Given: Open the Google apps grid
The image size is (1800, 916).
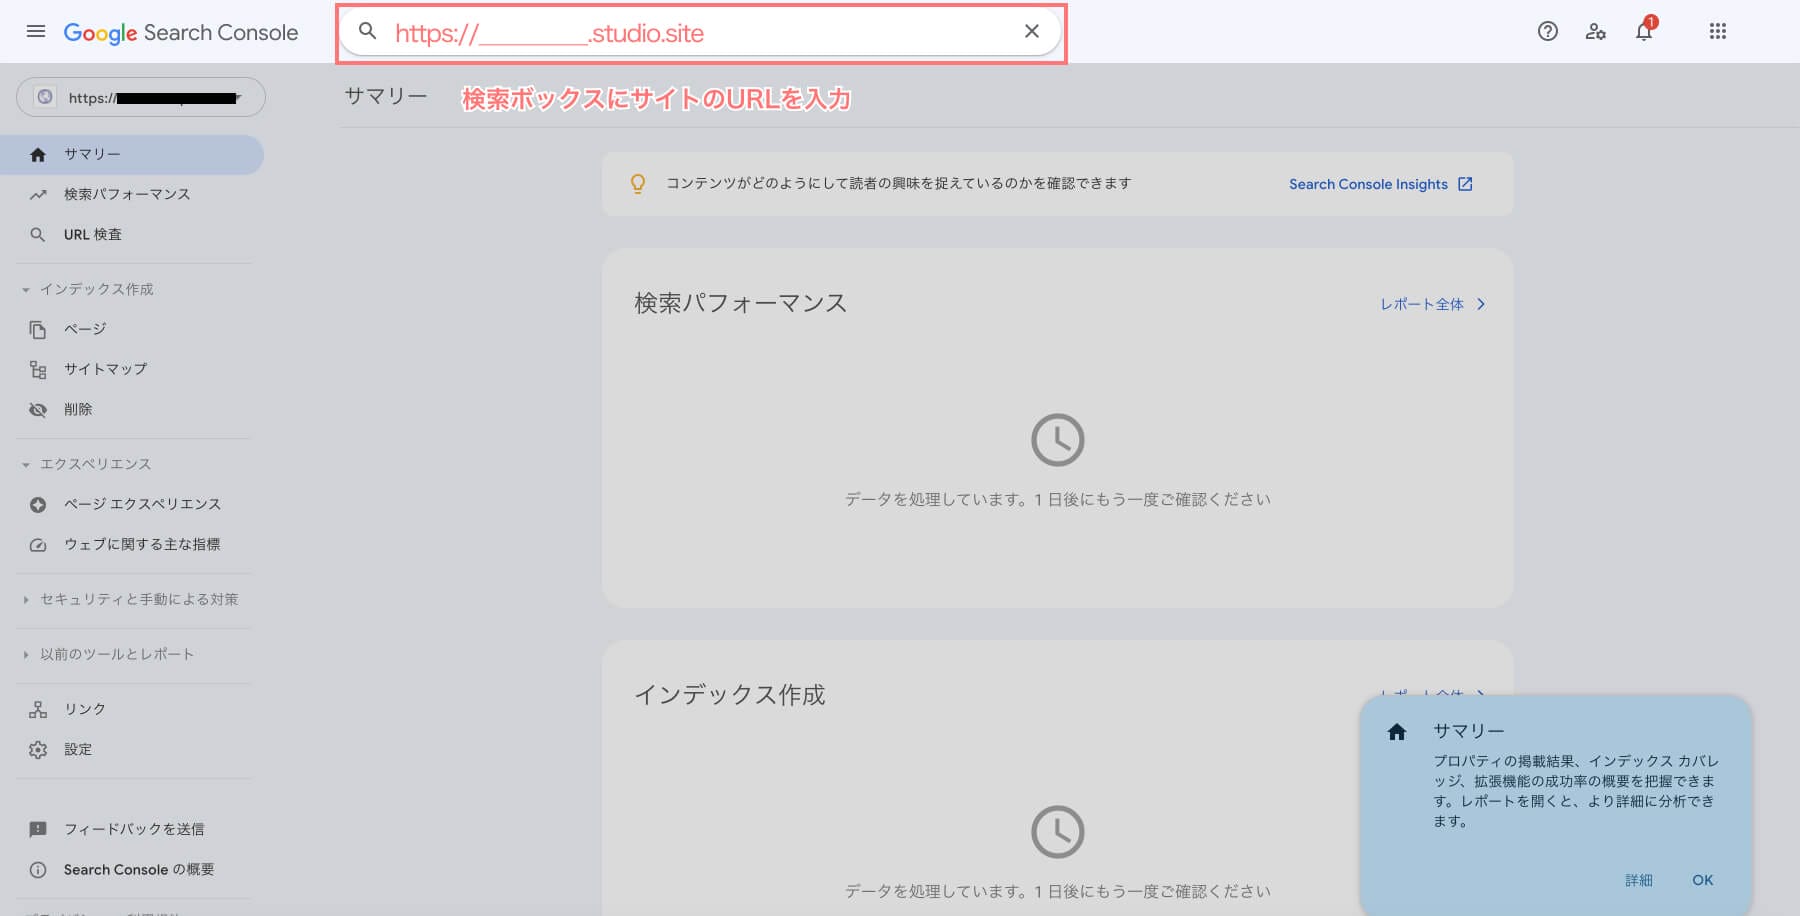Looking at the screenshot, I should 1717,32.
